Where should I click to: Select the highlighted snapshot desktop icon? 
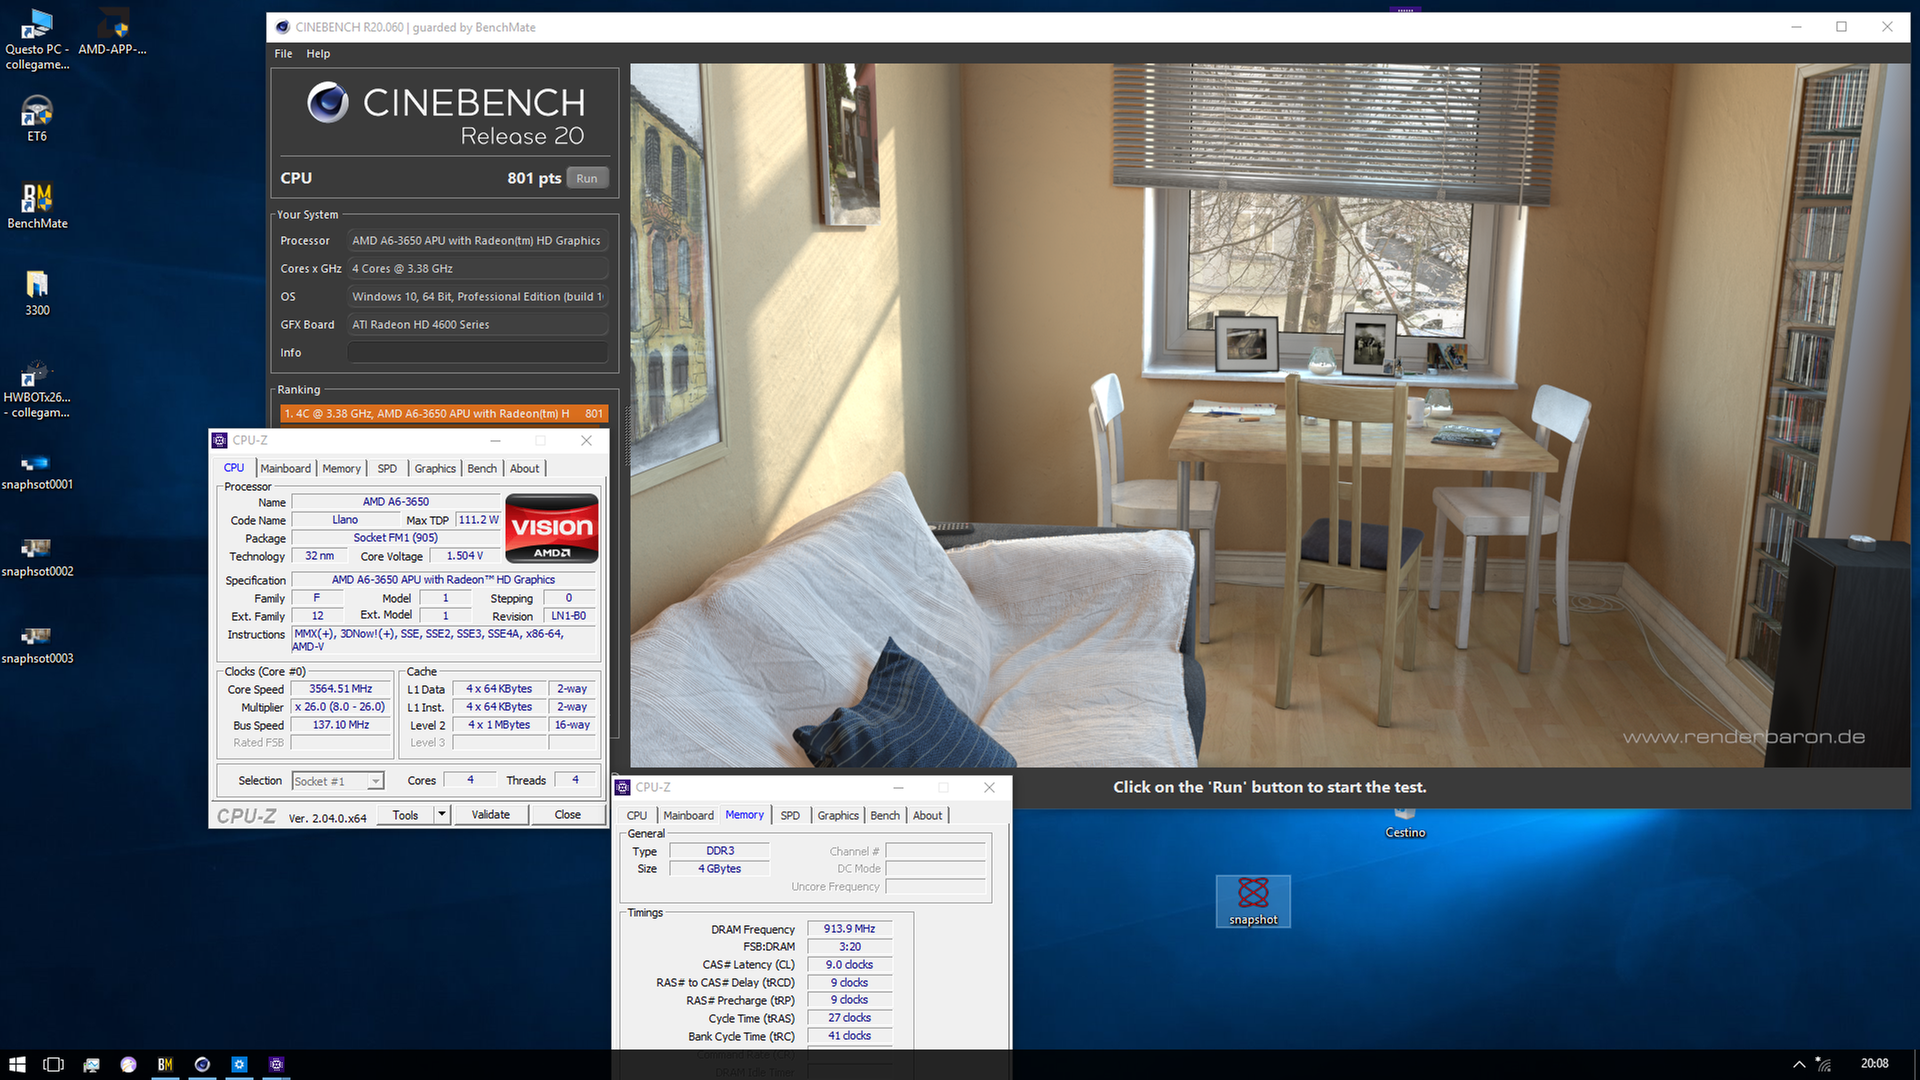coord(1253,901)
